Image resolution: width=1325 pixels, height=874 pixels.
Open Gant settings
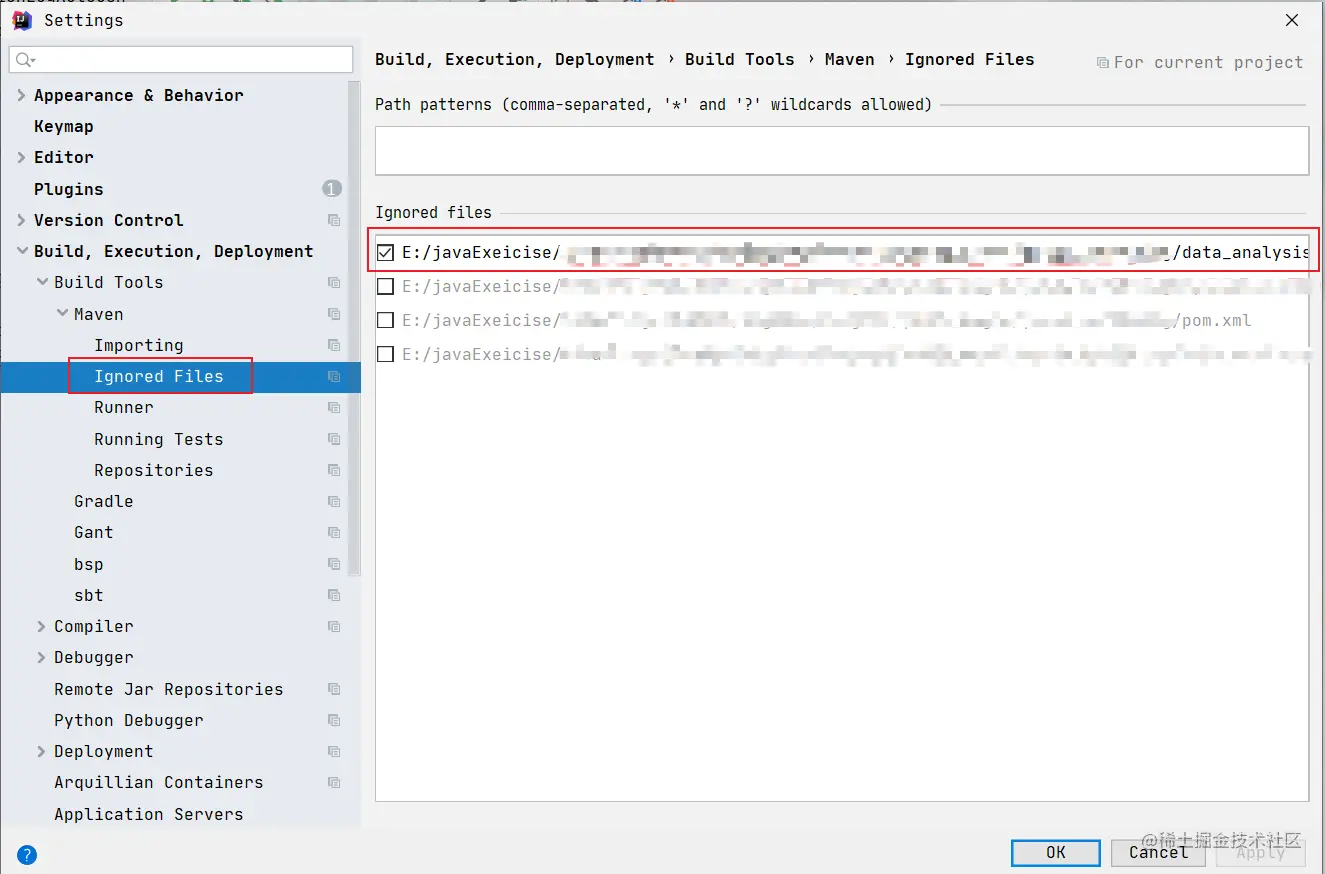pyautogui.click(x=94, y=532)
